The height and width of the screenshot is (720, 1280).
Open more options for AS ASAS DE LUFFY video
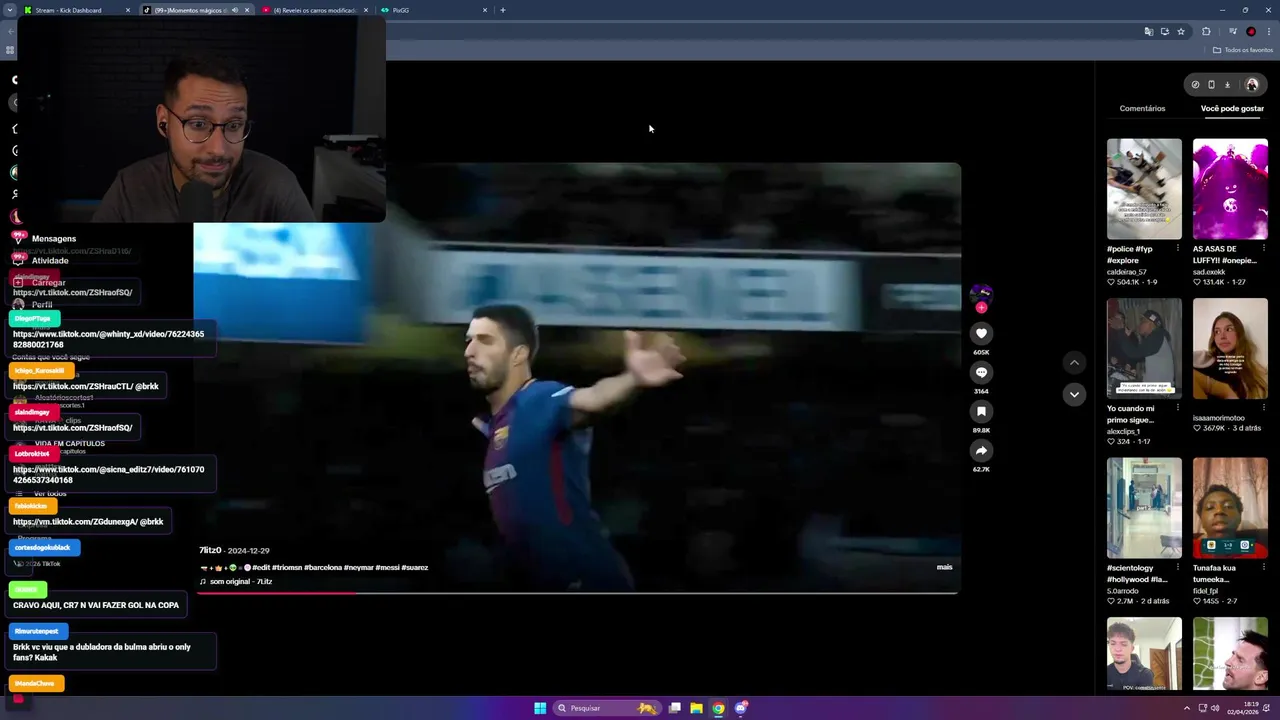pyautogui.click(x=1263, y=249)
